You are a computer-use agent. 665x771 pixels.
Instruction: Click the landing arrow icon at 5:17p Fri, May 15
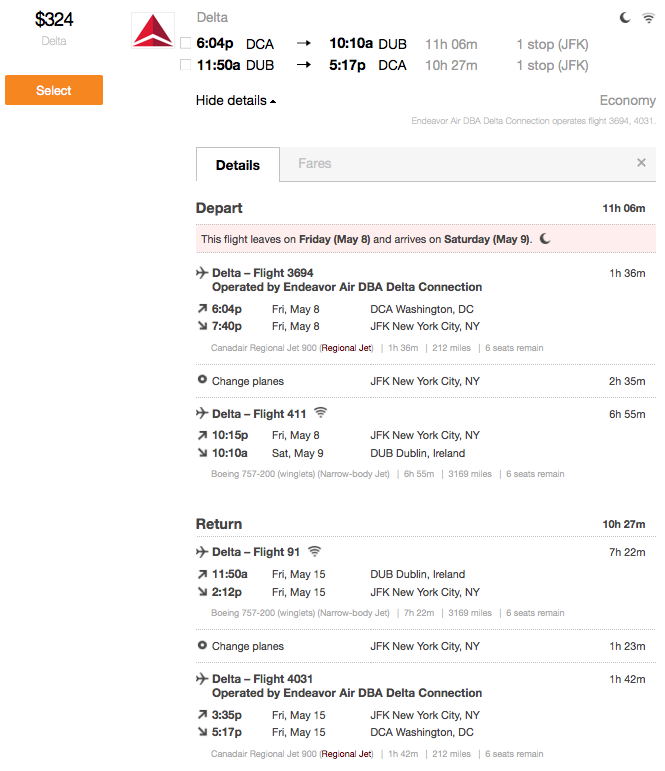pyautogui.click(x=202, y=732)
